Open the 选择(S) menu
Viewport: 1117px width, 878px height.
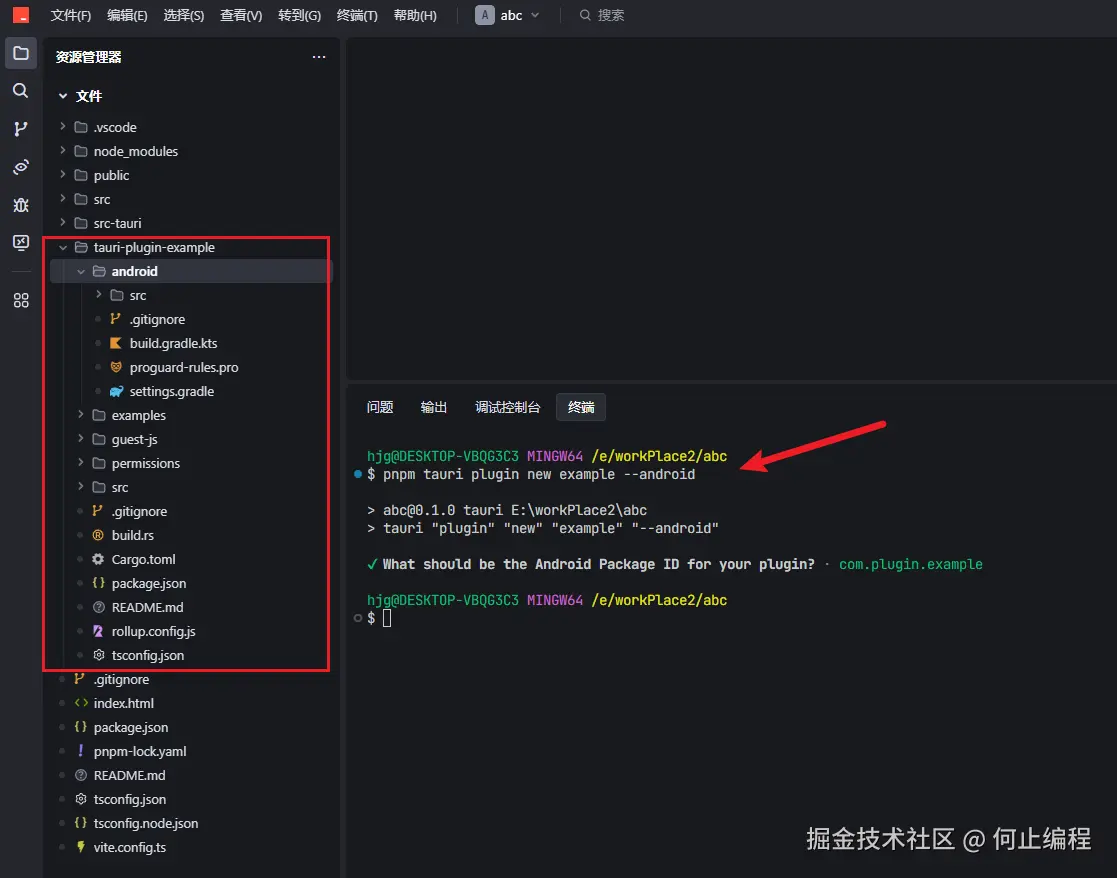click(x=184, y=15)
